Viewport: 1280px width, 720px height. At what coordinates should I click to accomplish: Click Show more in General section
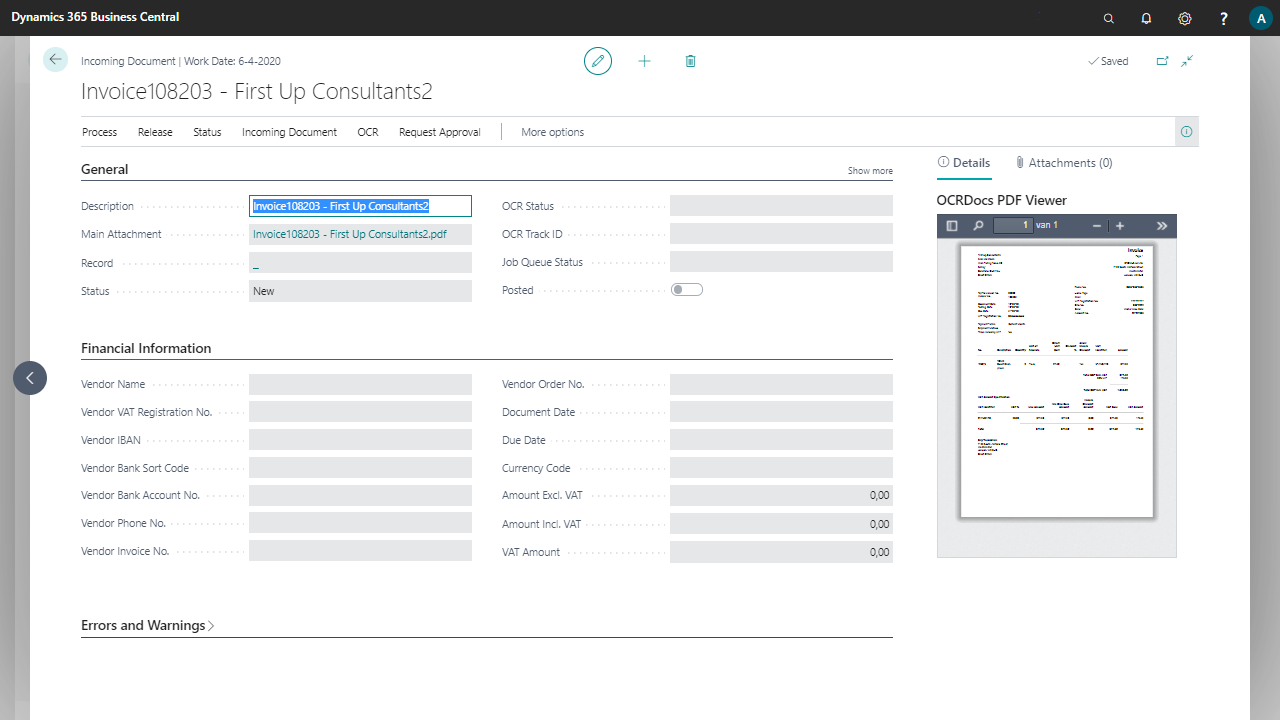(870, 171)
